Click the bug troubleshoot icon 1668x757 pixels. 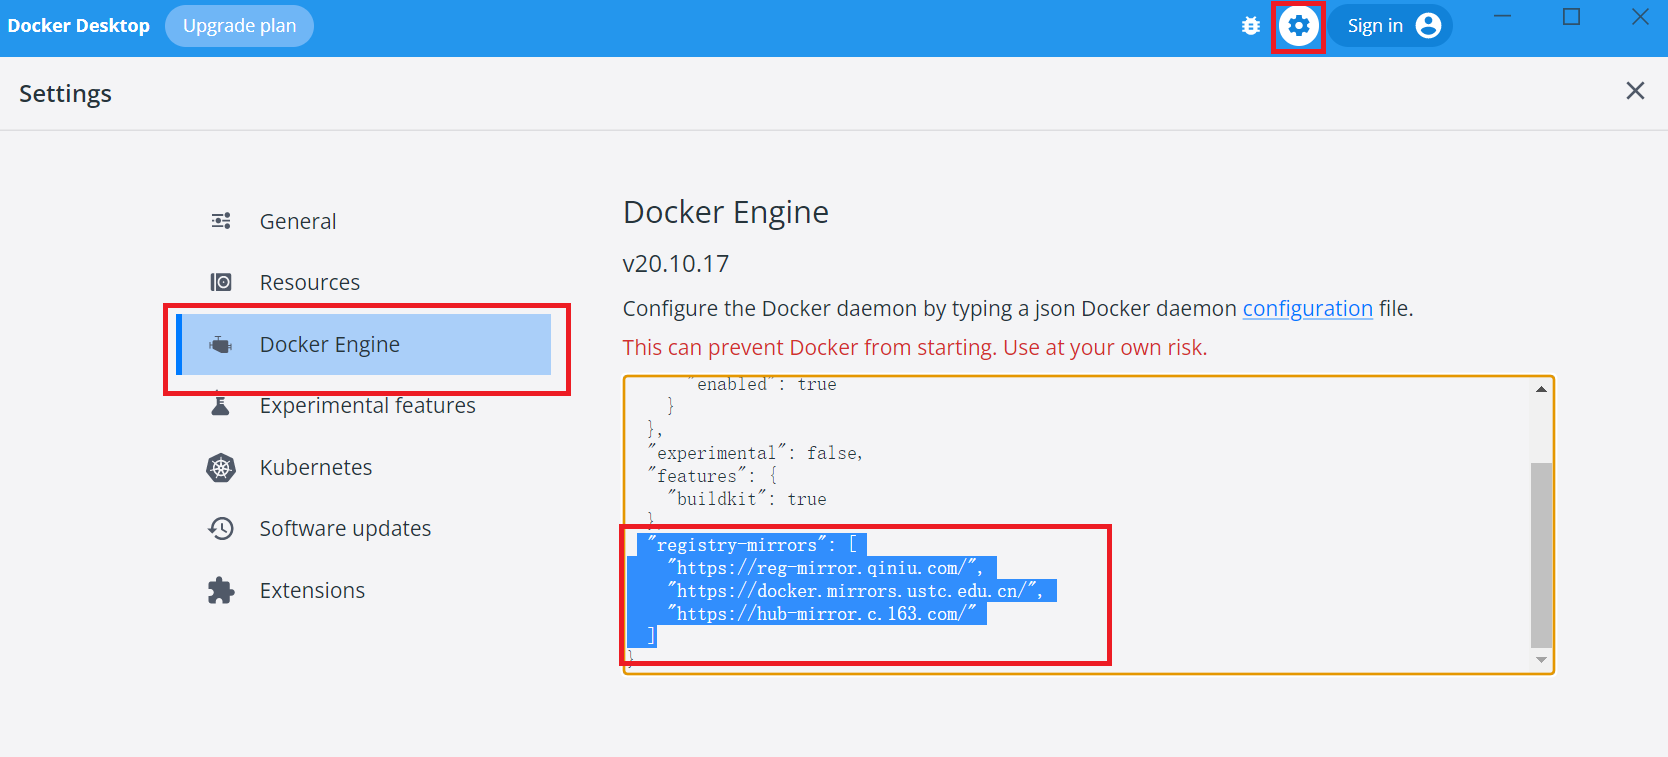[1250, 26]
